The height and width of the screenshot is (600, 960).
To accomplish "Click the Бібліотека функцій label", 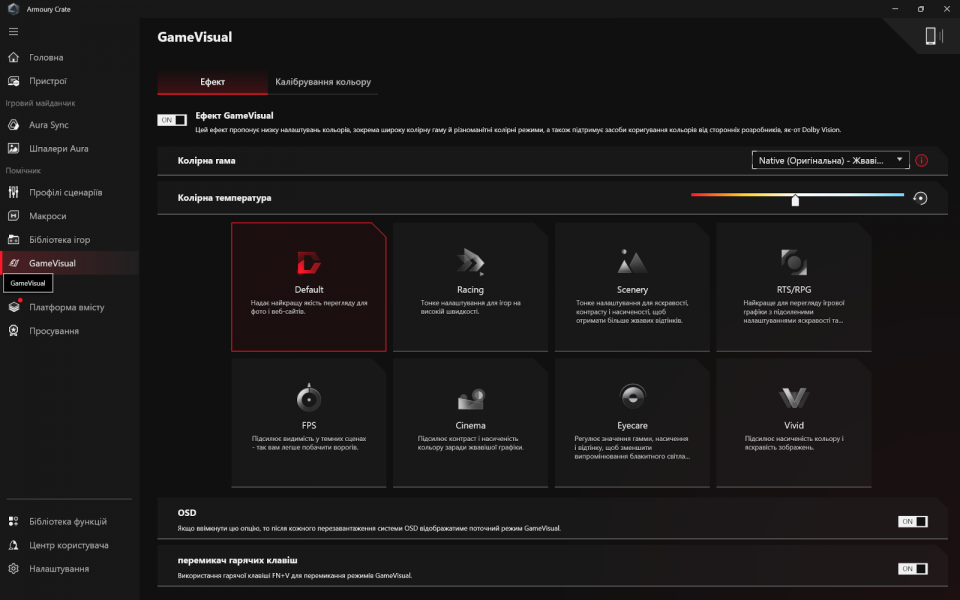I will 68,522.
